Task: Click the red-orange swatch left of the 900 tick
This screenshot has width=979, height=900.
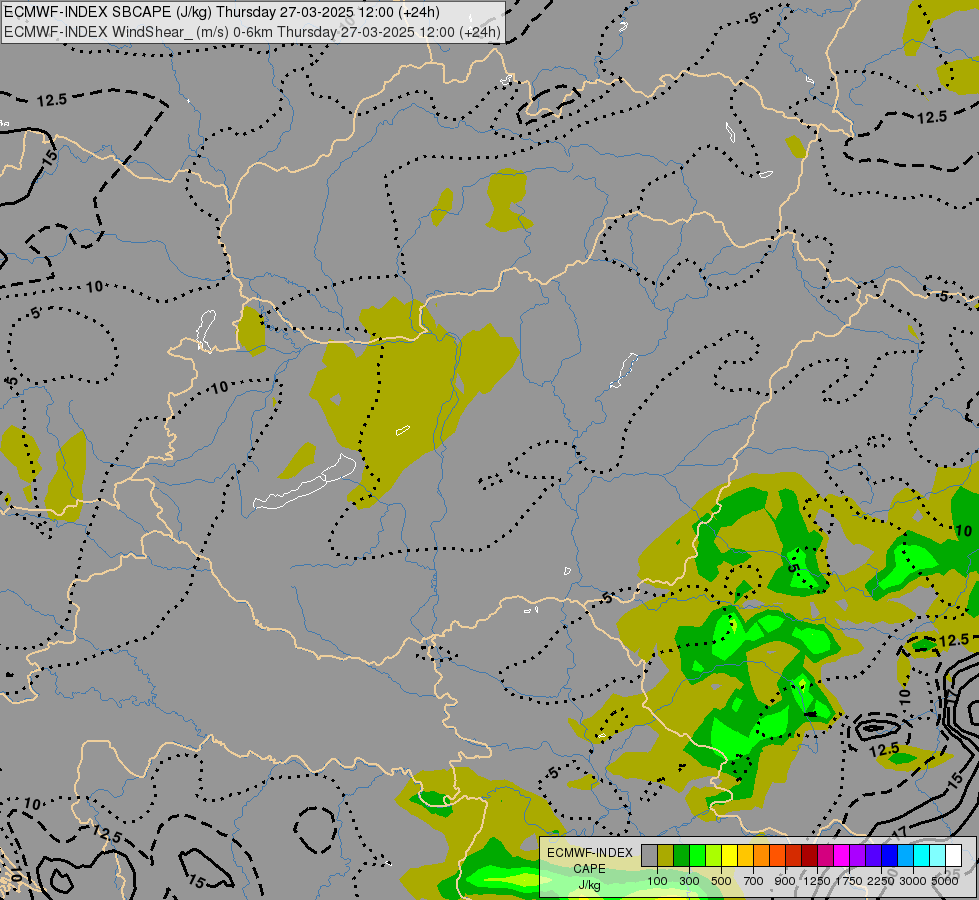Action: pos(777,855)
